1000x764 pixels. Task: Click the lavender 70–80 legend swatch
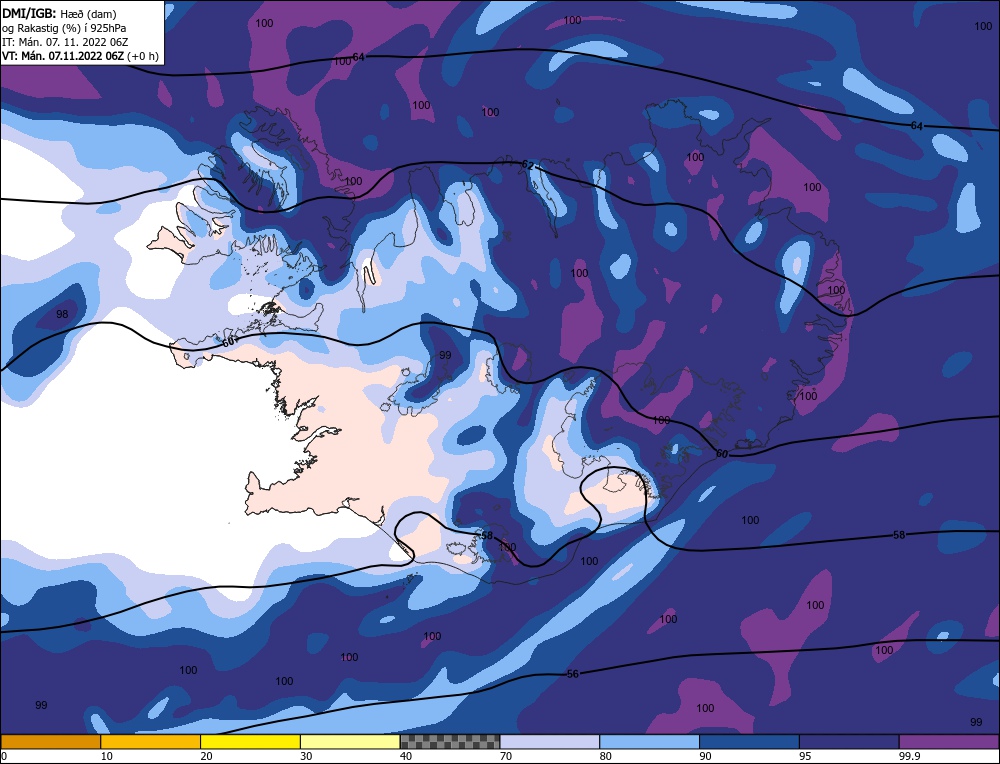click(x=550, y=742)
